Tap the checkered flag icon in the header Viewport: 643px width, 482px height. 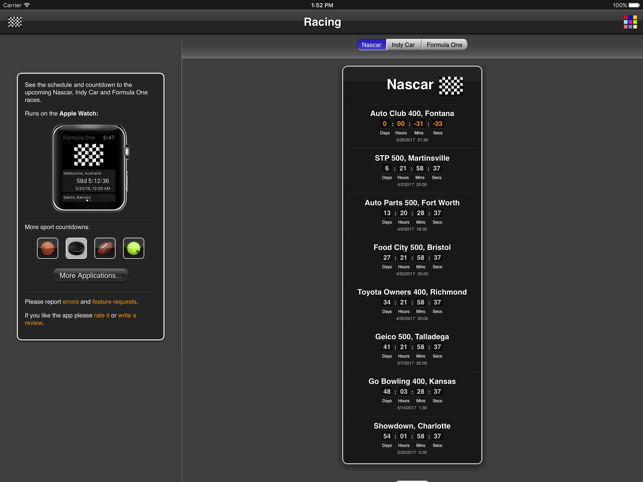(x=15, y=22)
